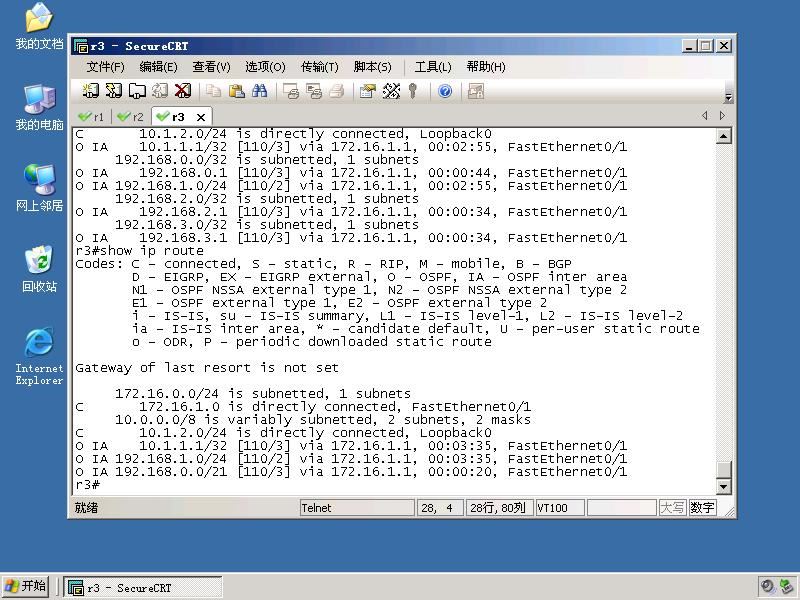Viewport: 800px width, 600px height.
Task: Click the Find binoculars icon
Action: click(x=259, y=91)
